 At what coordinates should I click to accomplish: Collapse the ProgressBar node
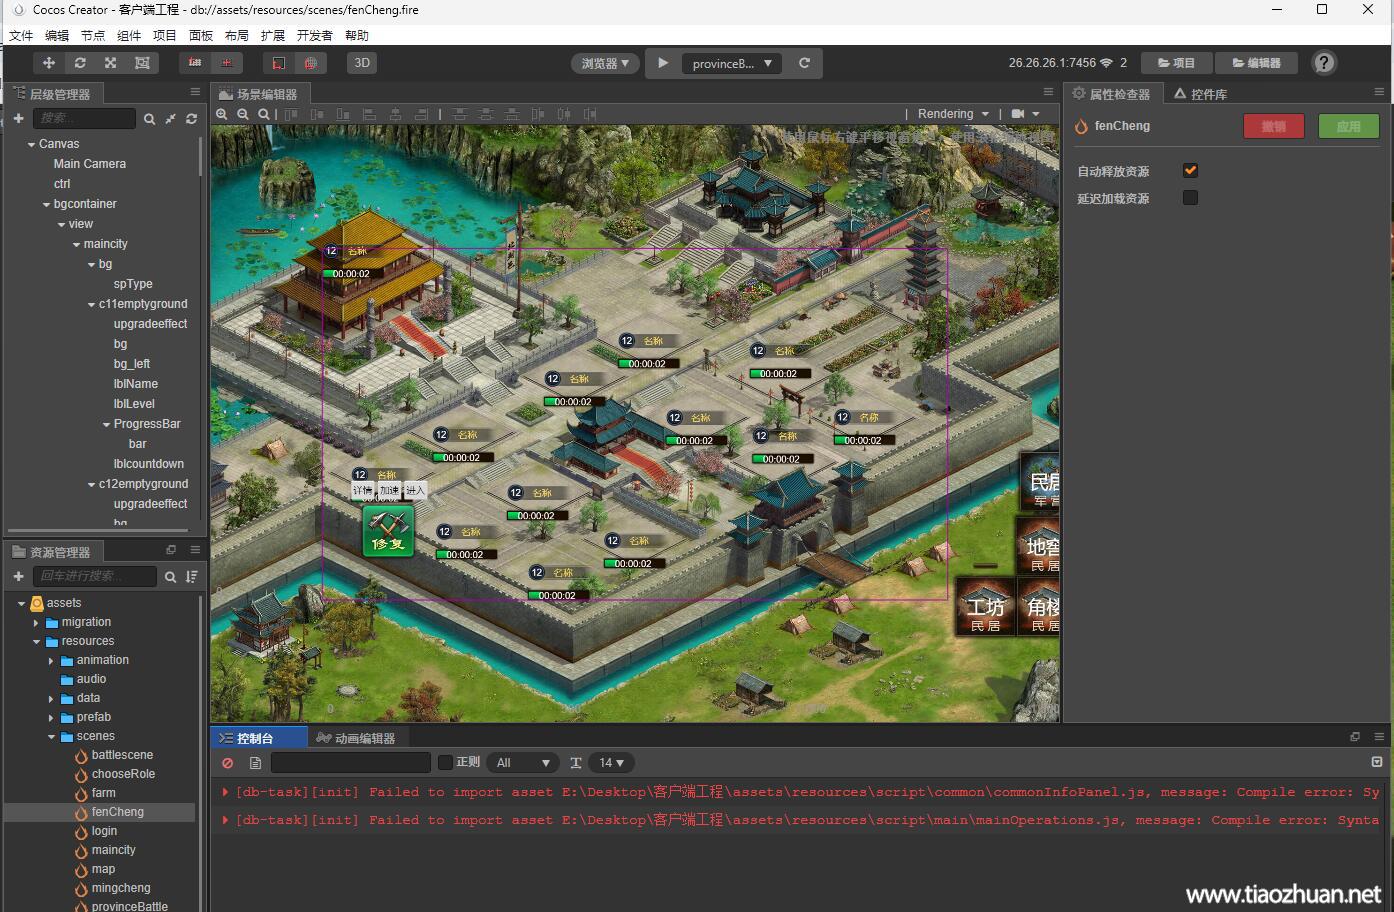(106, 425)
